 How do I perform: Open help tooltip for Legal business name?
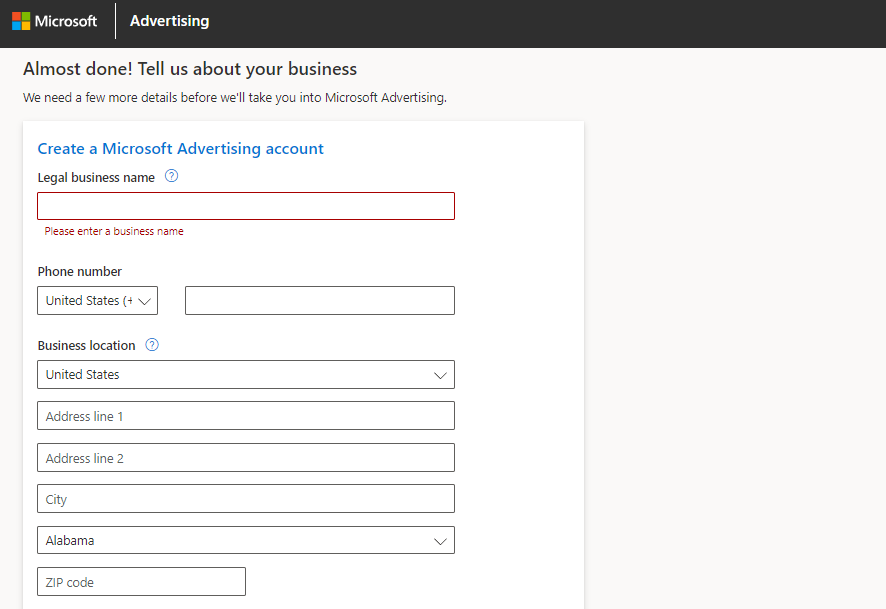(171, 176)
